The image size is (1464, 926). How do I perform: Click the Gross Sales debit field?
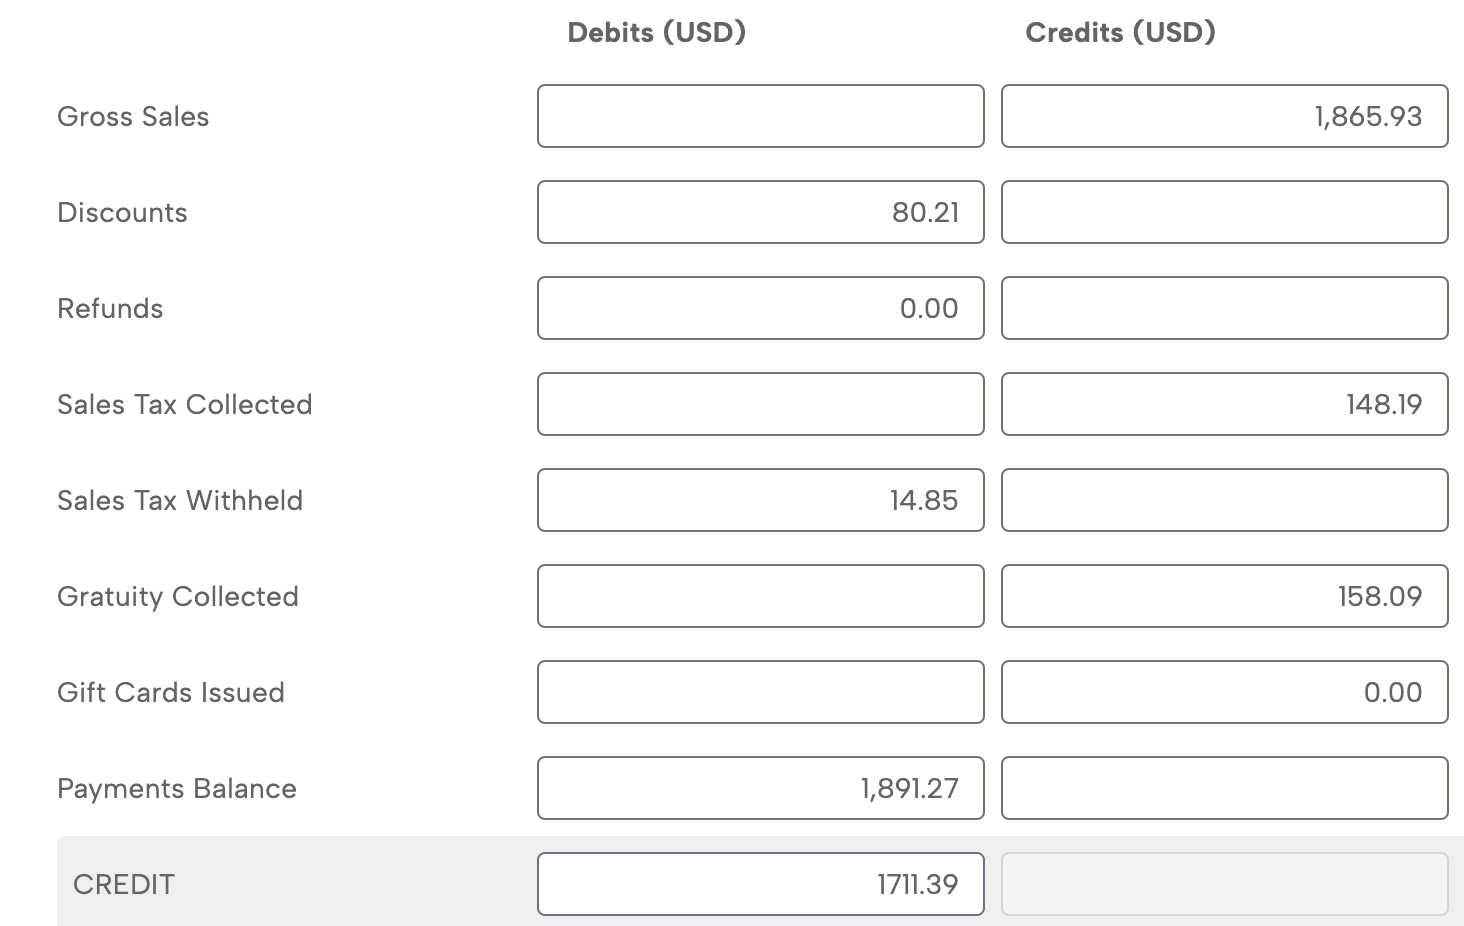pyautogui.click(x=760, y=116)
